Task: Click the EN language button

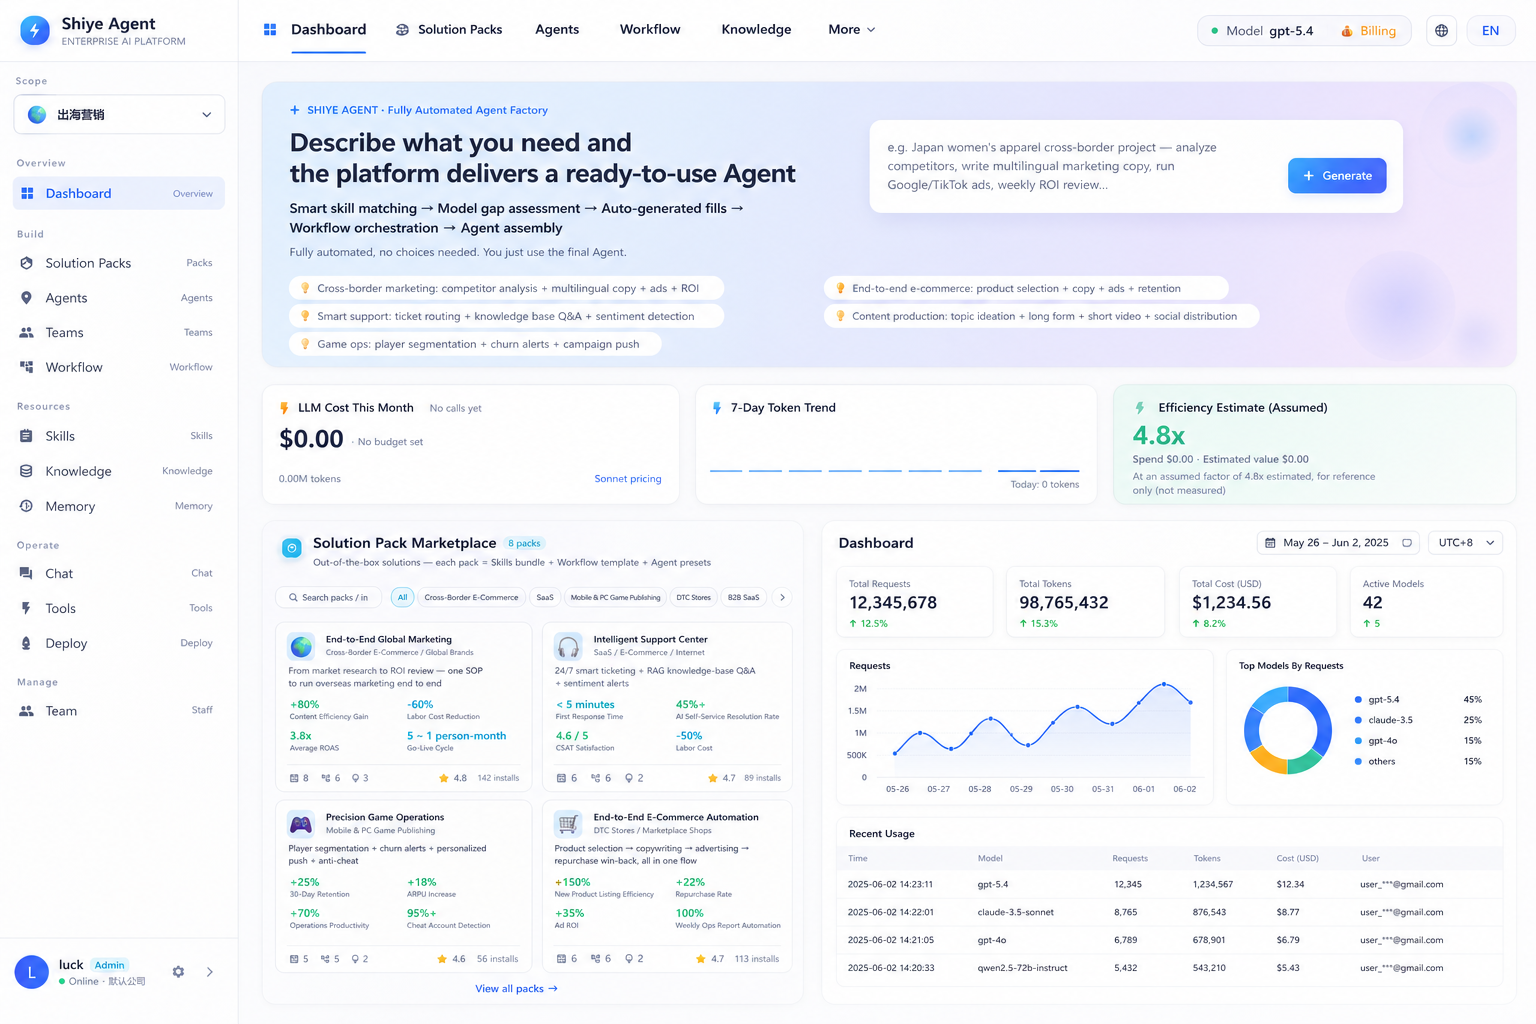Action: tap(1490, 31)
